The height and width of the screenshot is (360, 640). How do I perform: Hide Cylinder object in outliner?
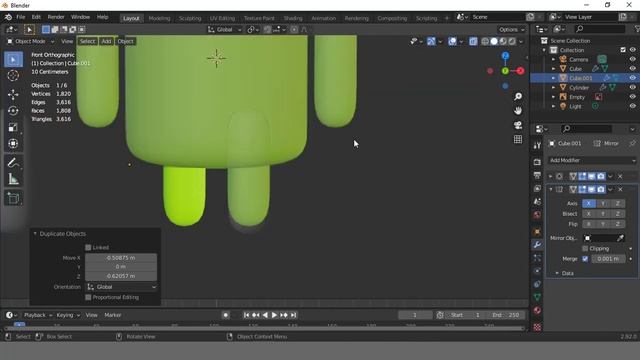[x=632, y=87]
